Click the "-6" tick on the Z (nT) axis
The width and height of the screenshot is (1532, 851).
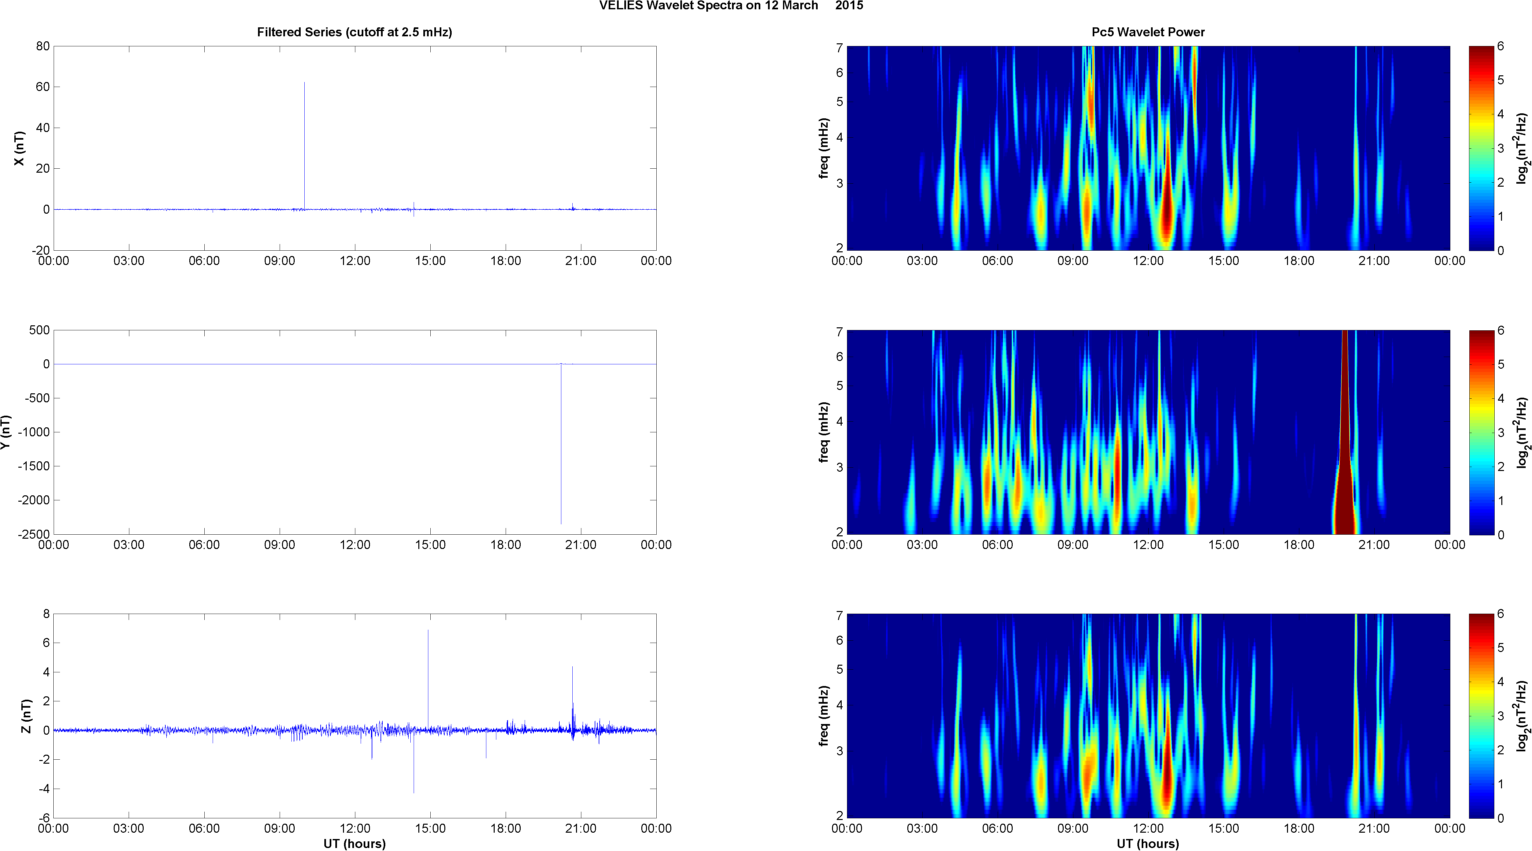coord(43,818)
